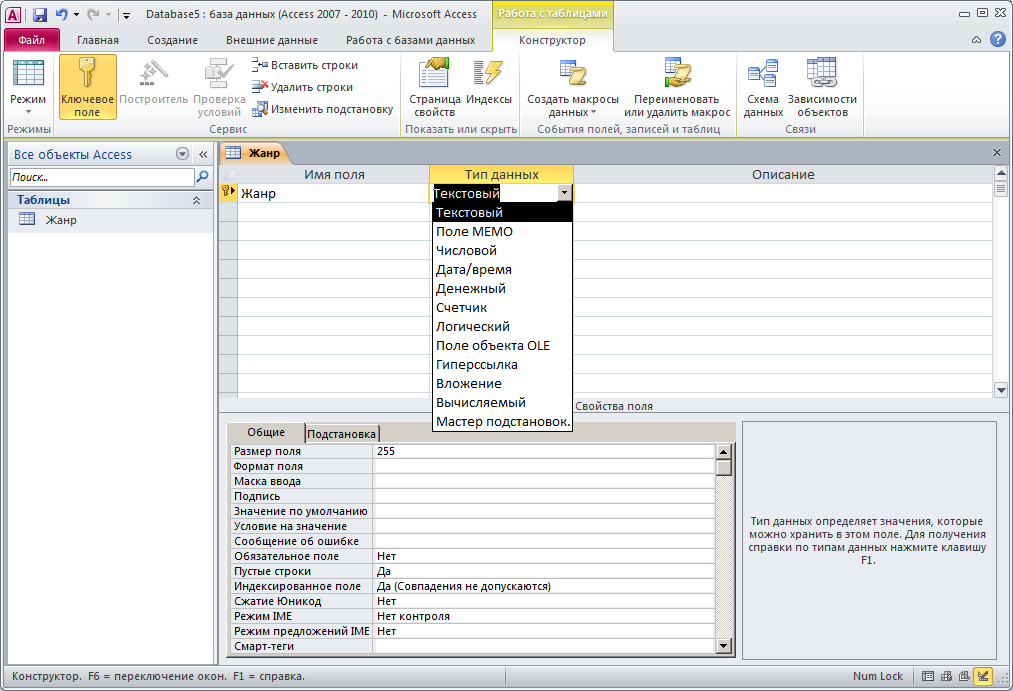Click the Access application icon in title bar

point(13,14)
